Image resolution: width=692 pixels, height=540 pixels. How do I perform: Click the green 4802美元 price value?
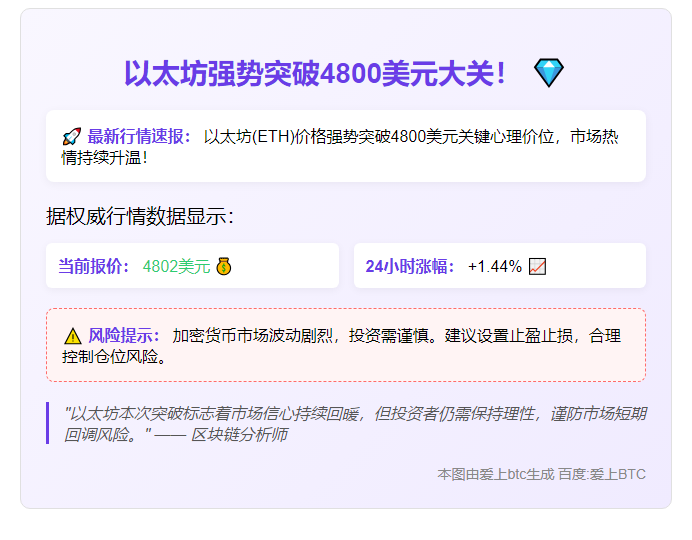coord(176,266)
